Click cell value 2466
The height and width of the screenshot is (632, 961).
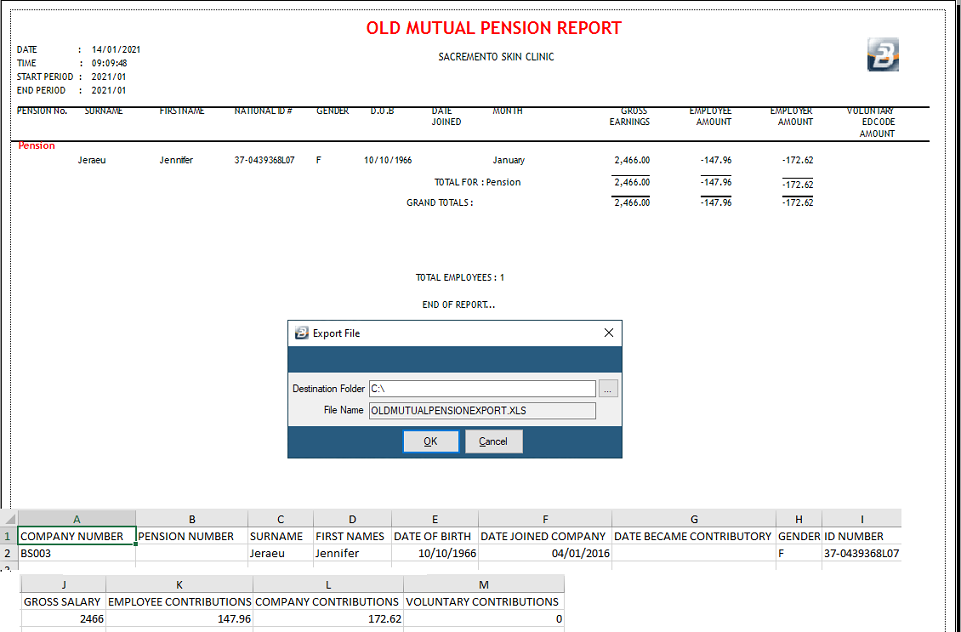pyautogui.click(x=63, y=619)
